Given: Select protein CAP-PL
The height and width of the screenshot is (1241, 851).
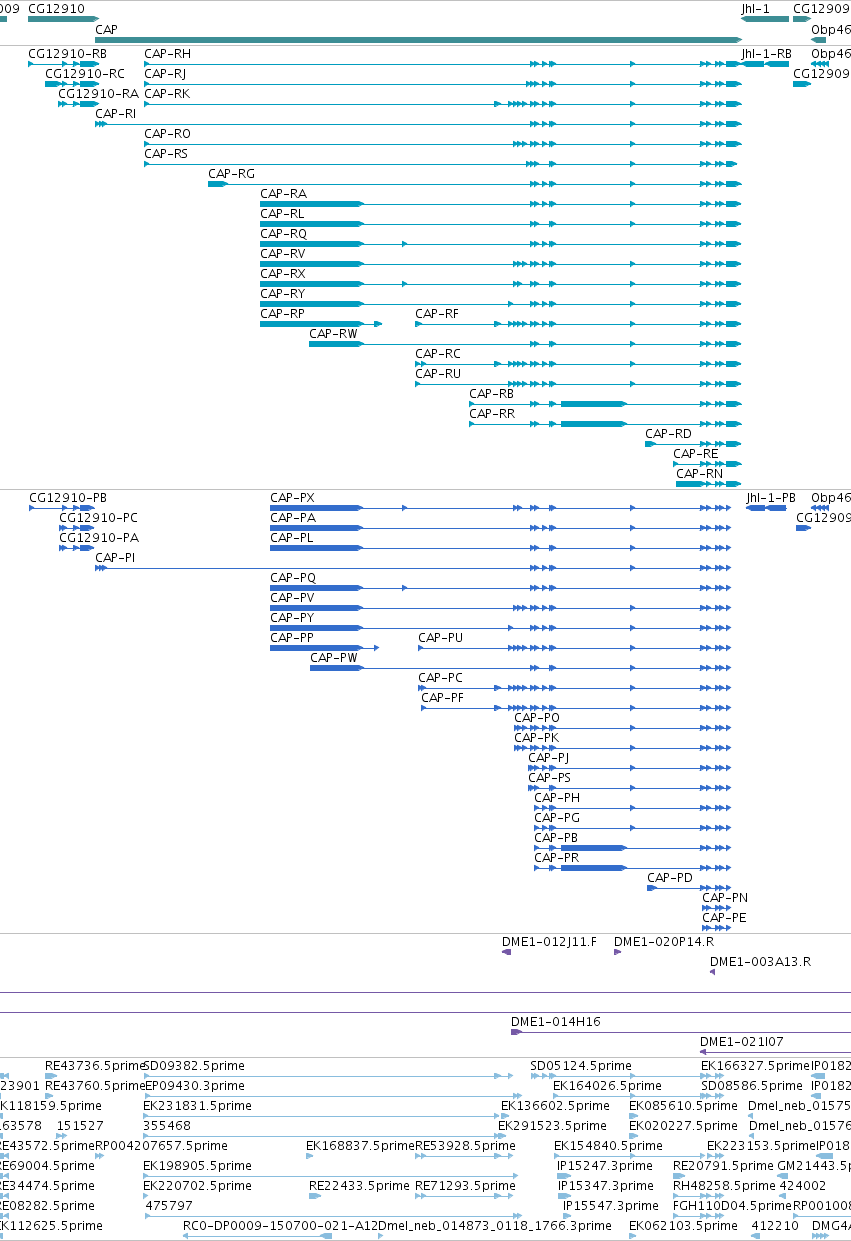Looking at the screenshot, I should (x=501, y=548).
